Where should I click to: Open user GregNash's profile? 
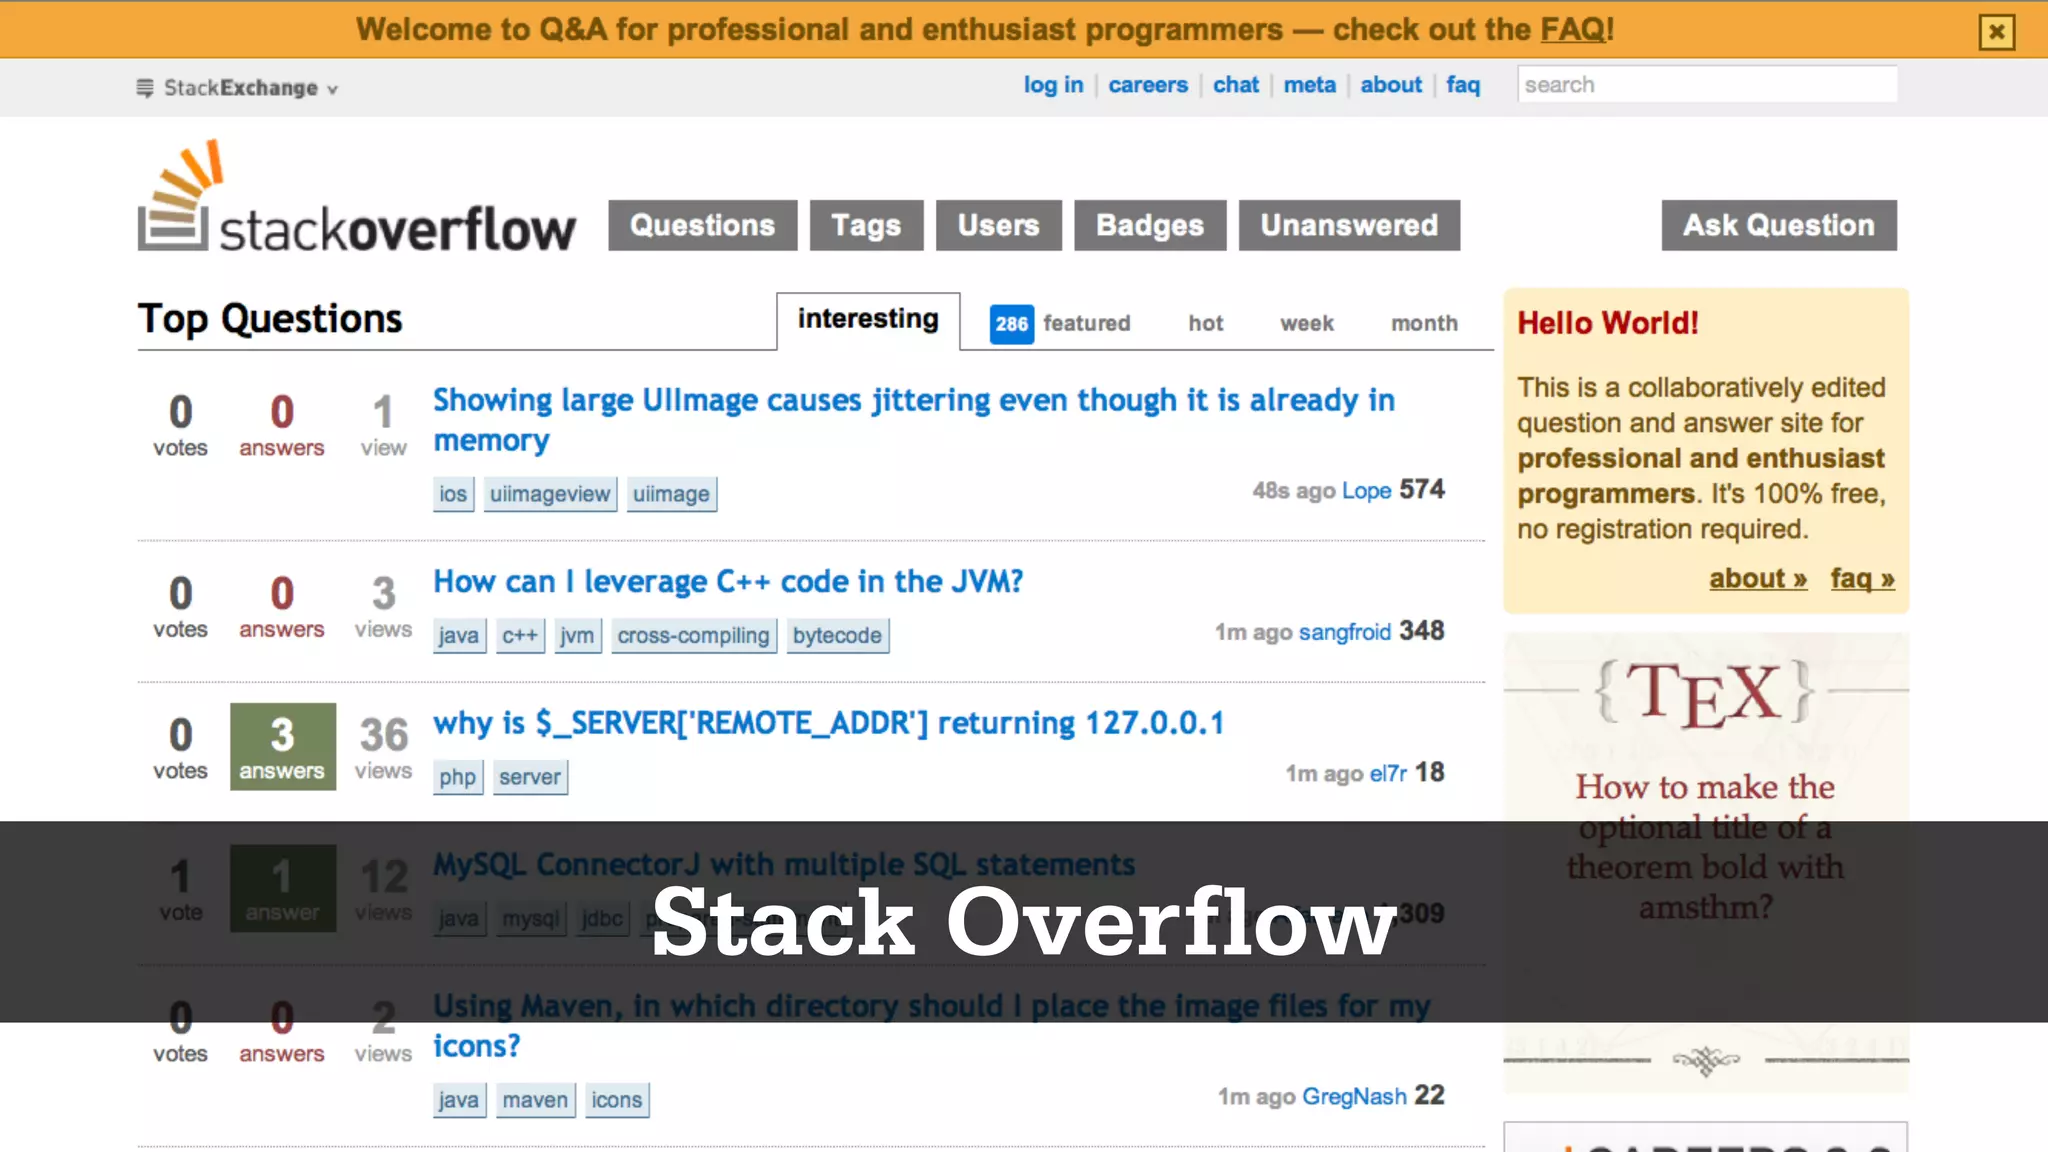[1354, 1096]
